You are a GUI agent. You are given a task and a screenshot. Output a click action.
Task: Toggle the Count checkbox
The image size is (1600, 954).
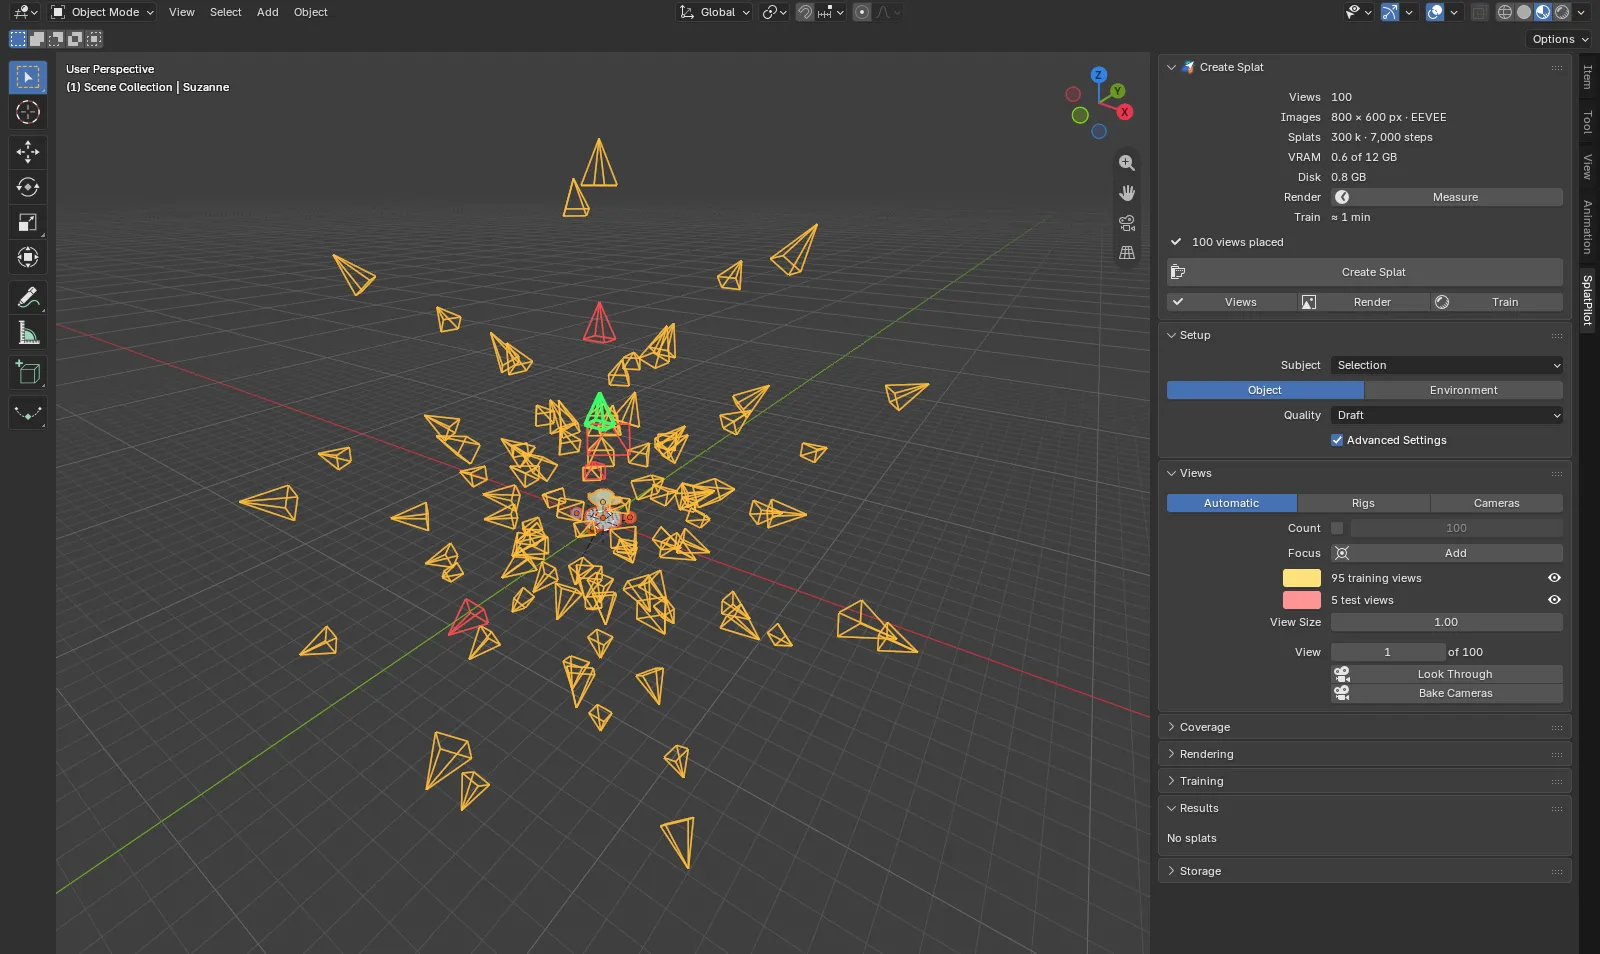click(1337, 528)
